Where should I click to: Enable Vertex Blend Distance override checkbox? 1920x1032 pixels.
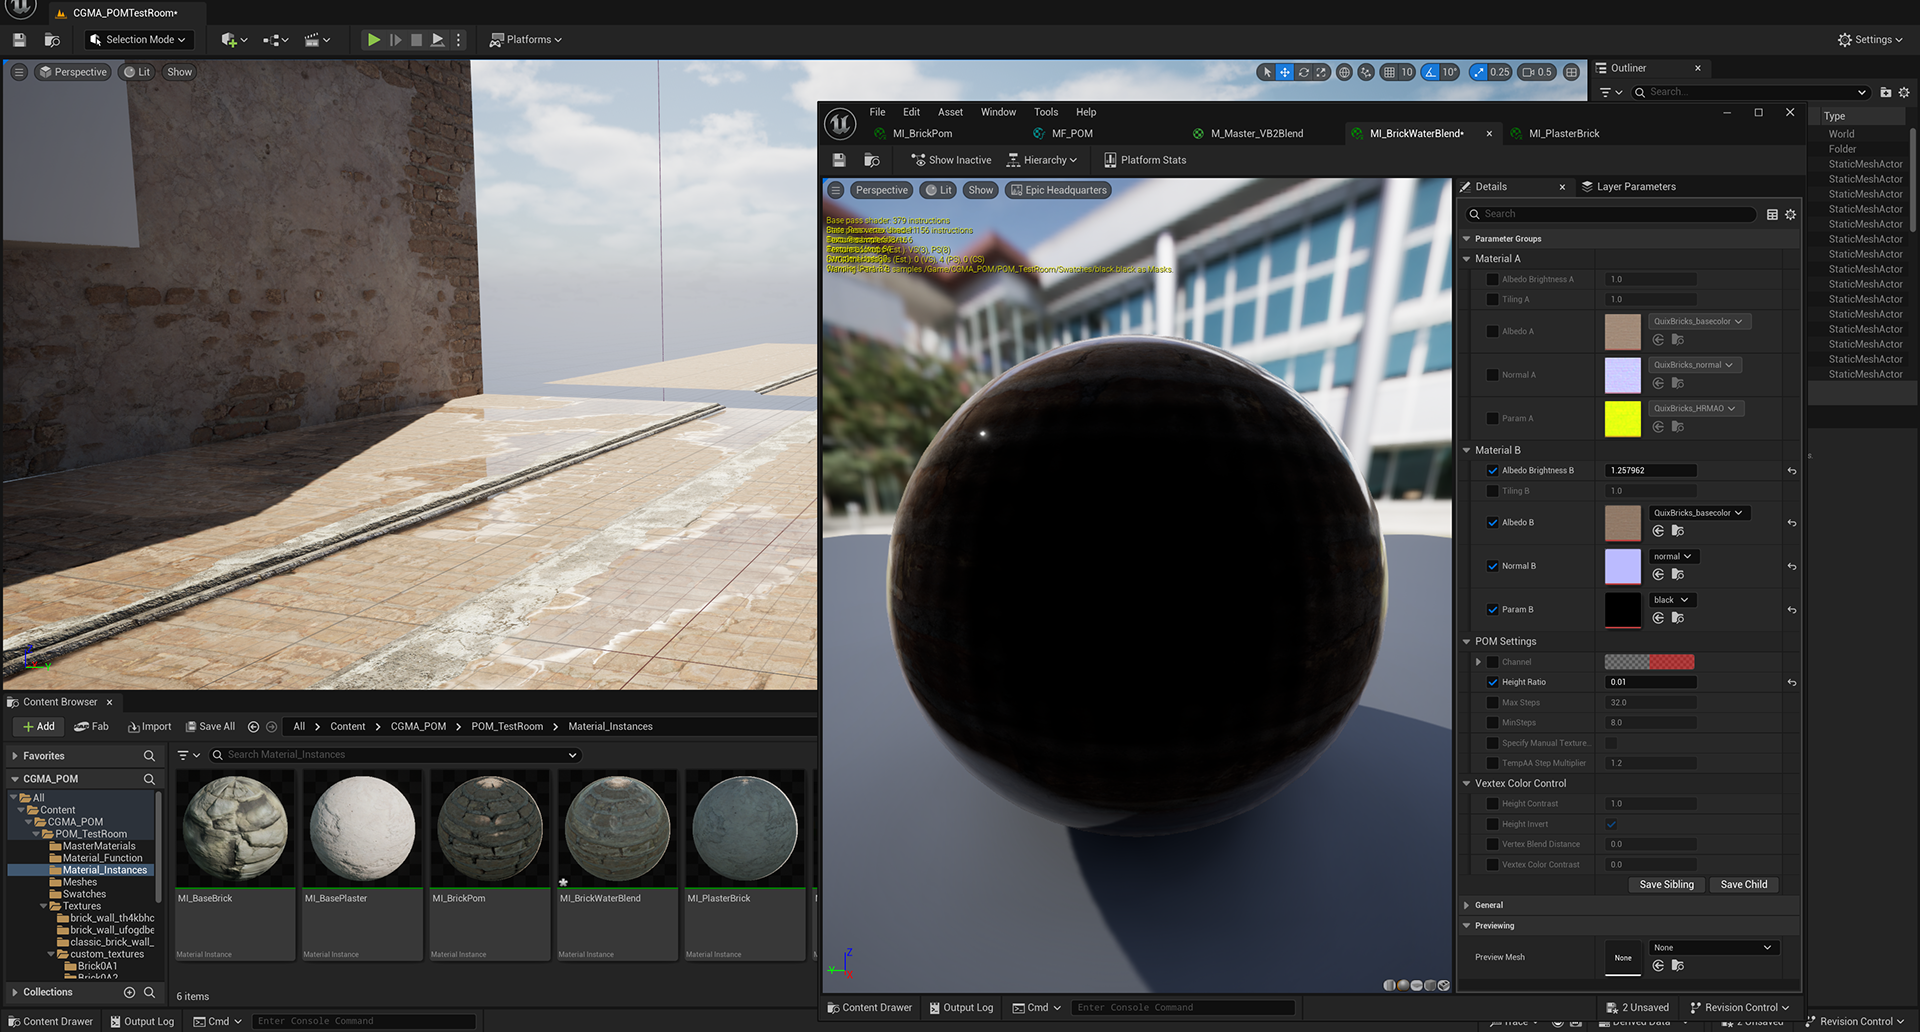click(x=1493, y=844)
